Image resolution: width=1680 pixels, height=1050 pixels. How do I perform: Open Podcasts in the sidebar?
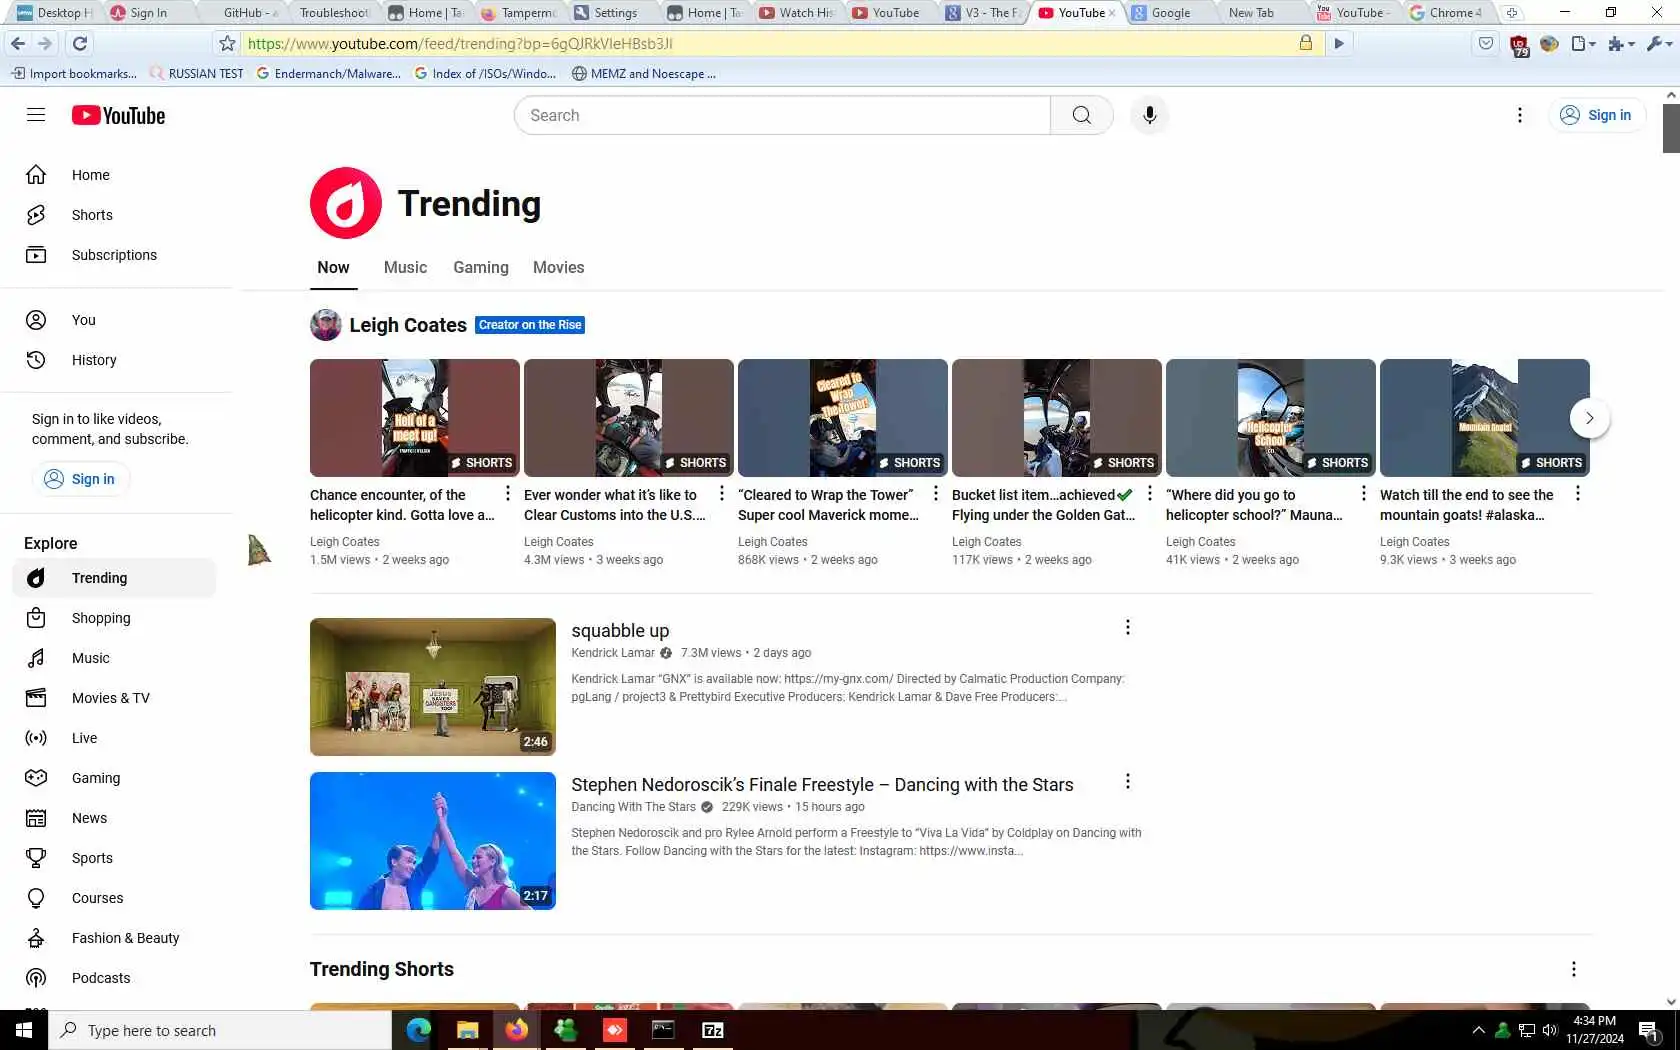tap(116, 978)
